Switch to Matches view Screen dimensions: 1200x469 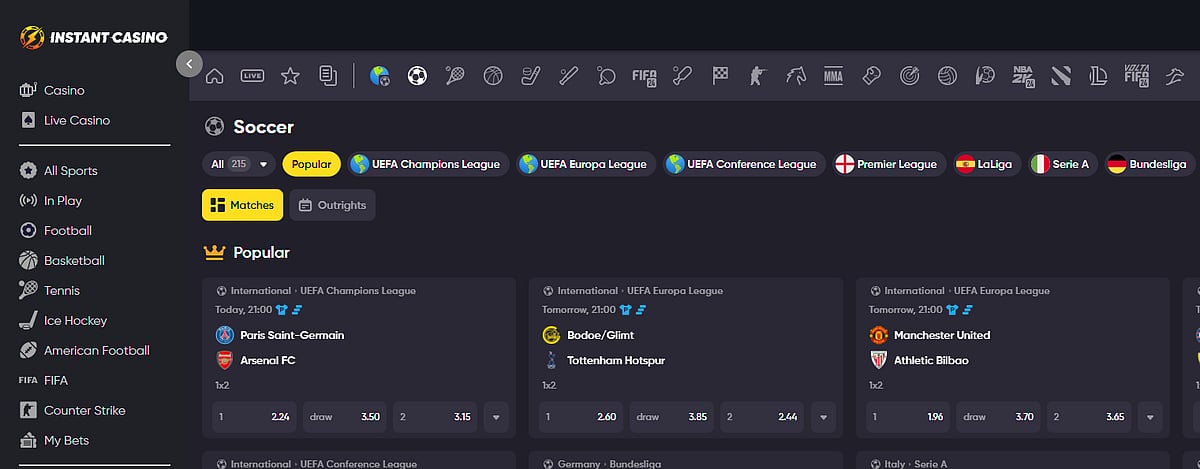point(243,205)
